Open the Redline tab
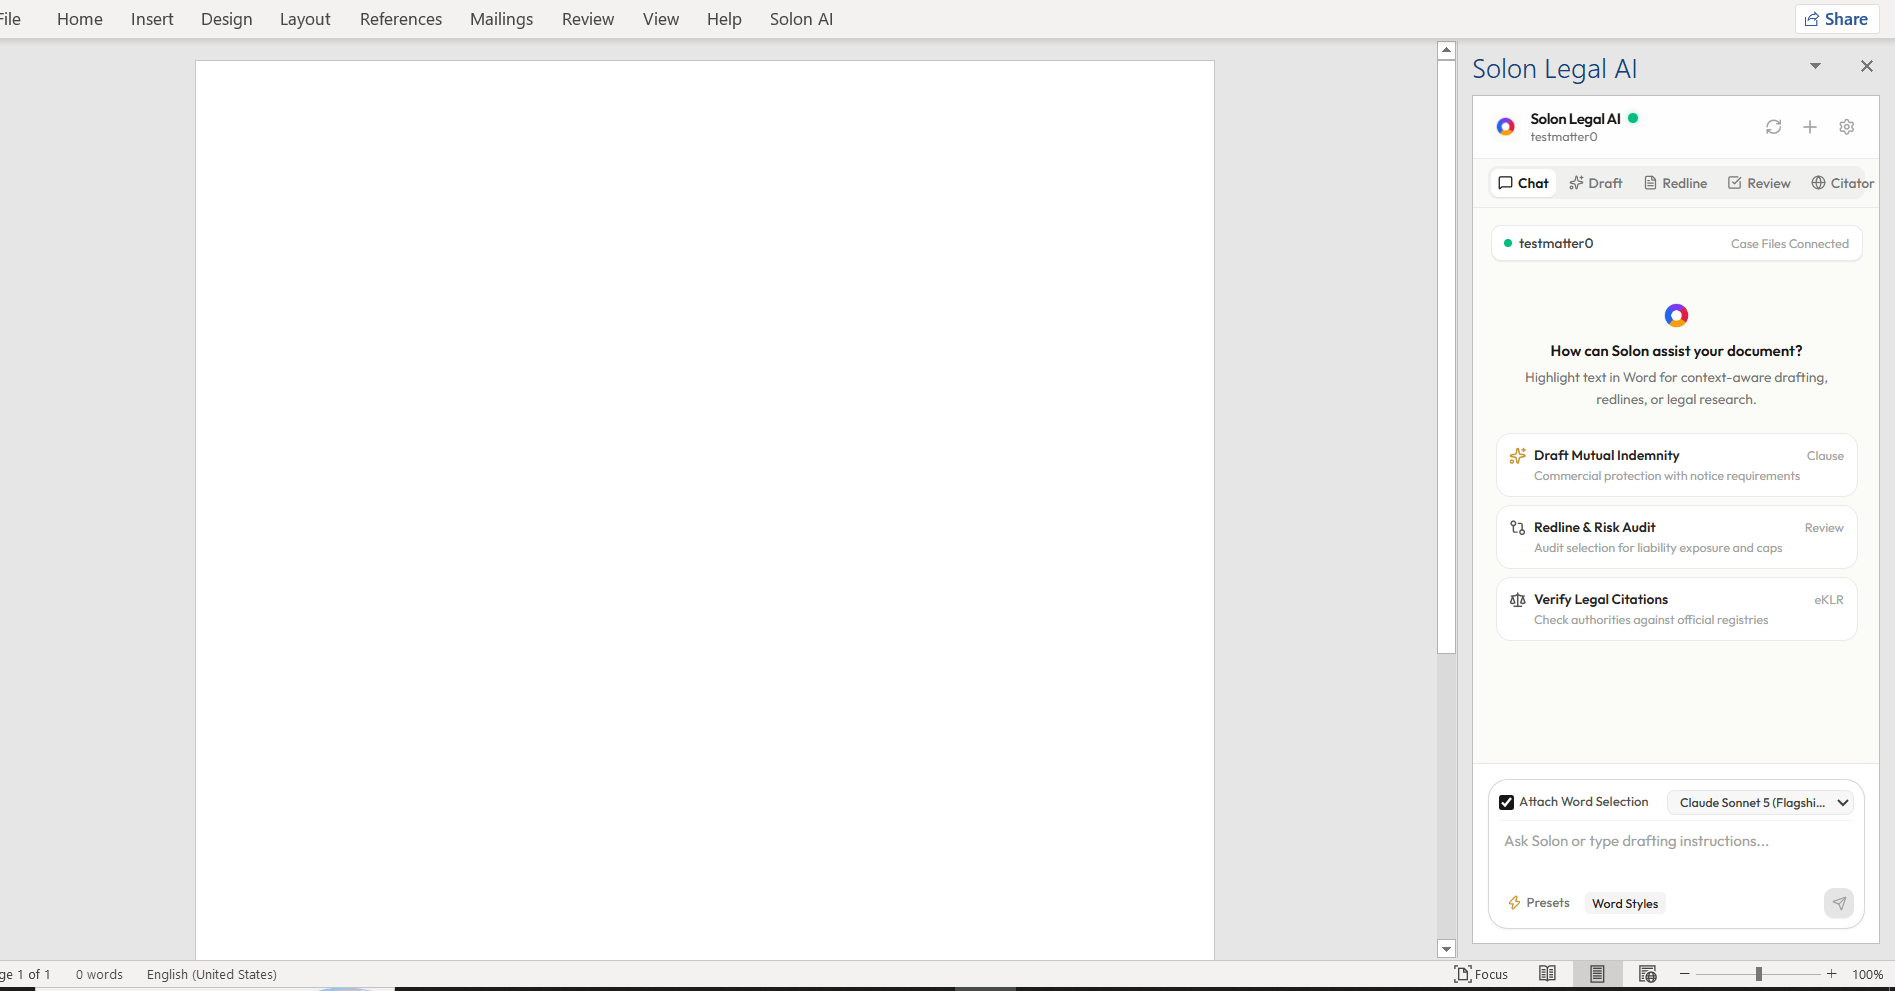Image resolution: width=1895 pixels, height=991 pixels. tap(1676, 183)
